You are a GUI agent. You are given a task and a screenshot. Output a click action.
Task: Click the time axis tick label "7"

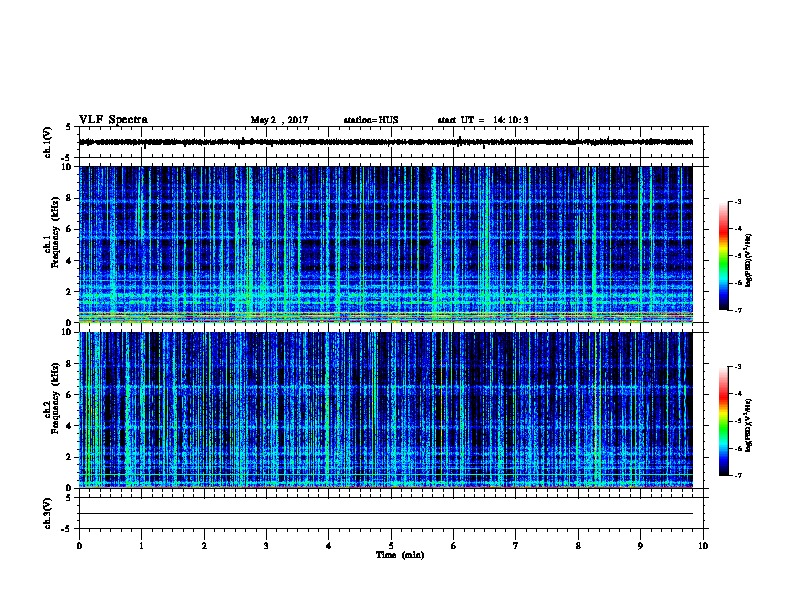point(516,546)
